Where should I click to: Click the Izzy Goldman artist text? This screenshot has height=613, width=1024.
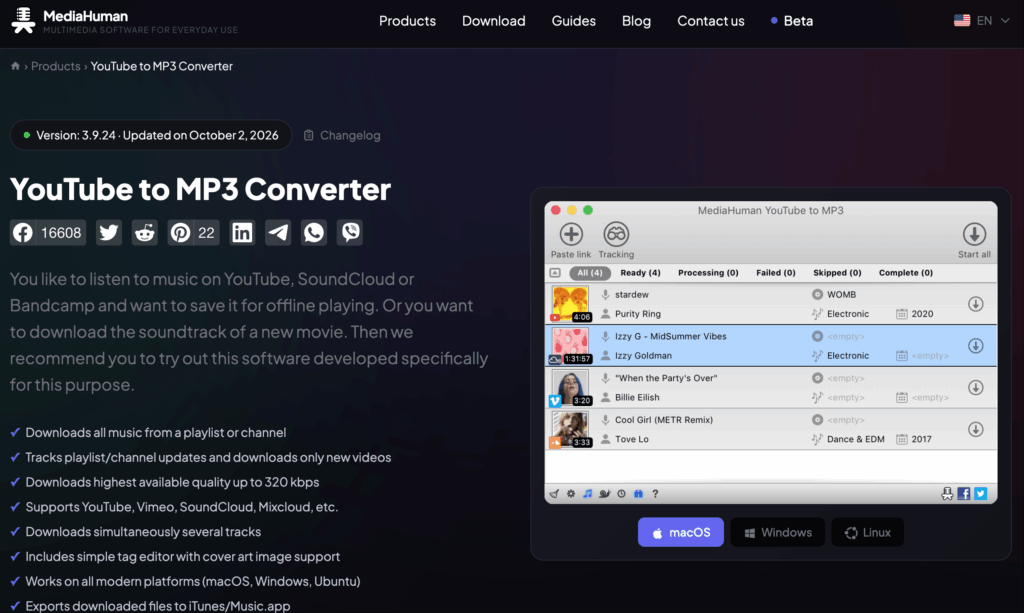pyautogui.click(x=643, y=356)
